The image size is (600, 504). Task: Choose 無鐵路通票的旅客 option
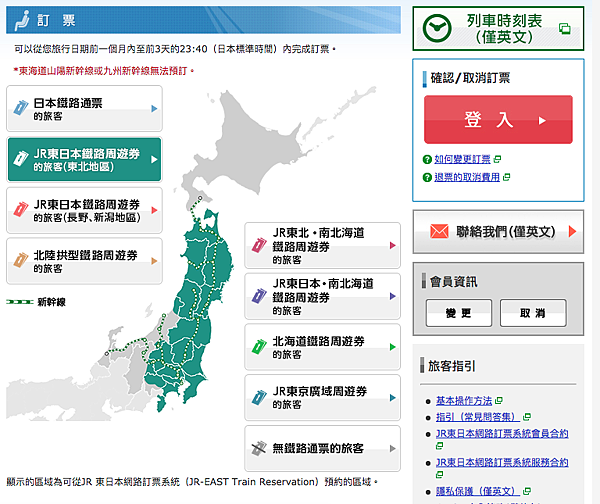323,449
